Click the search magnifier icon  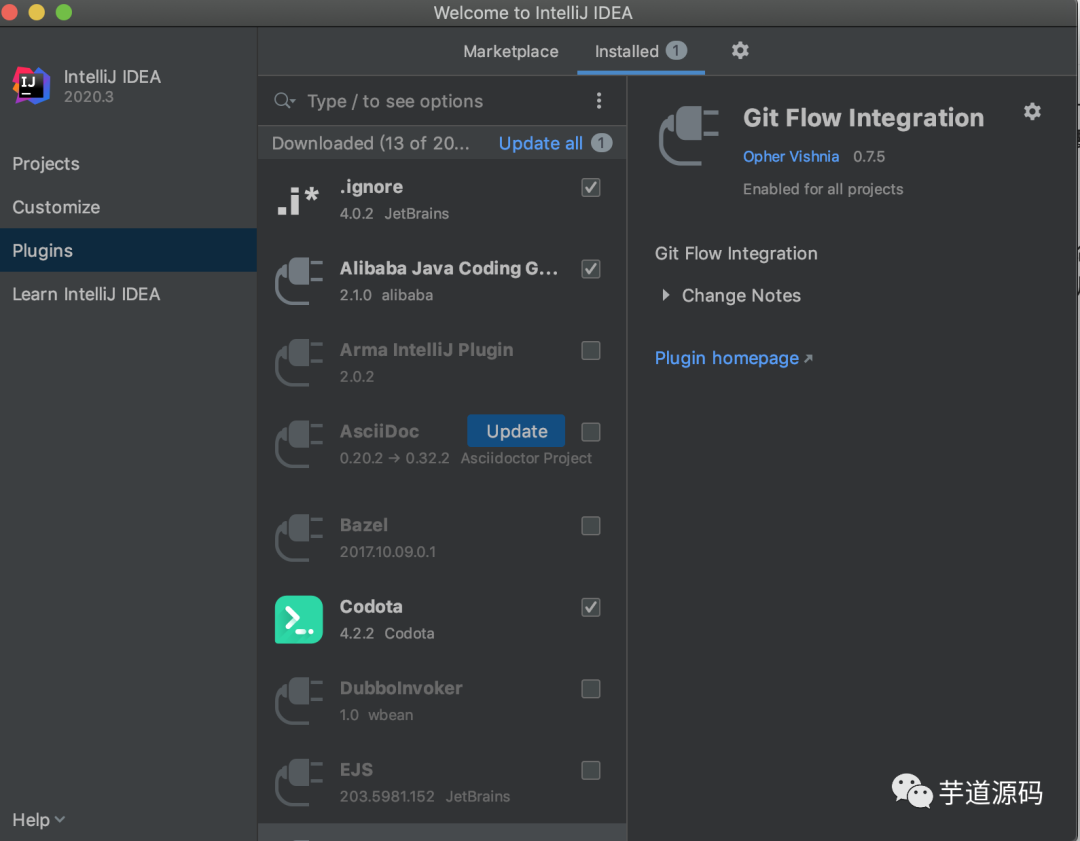coord(284,101)
